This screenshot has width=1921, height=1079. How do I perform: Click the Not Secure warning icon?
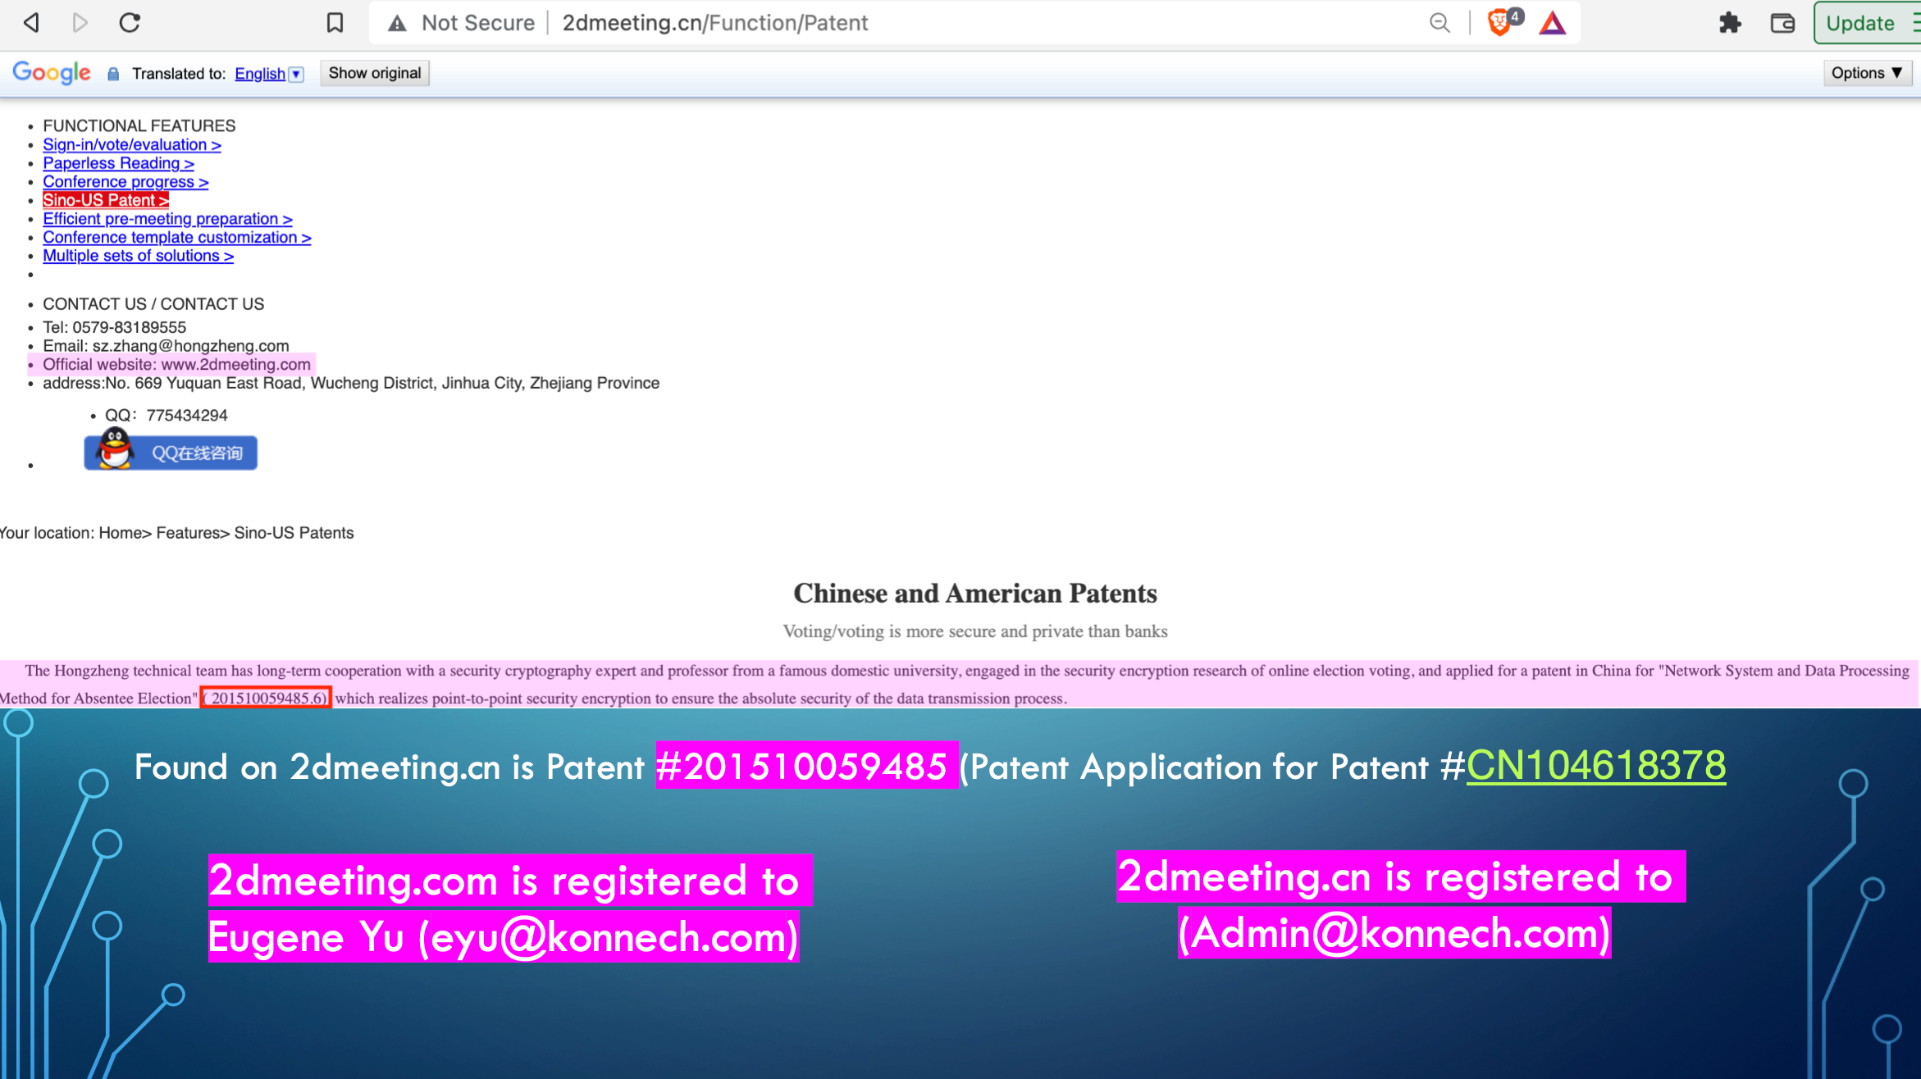(398, 22)
